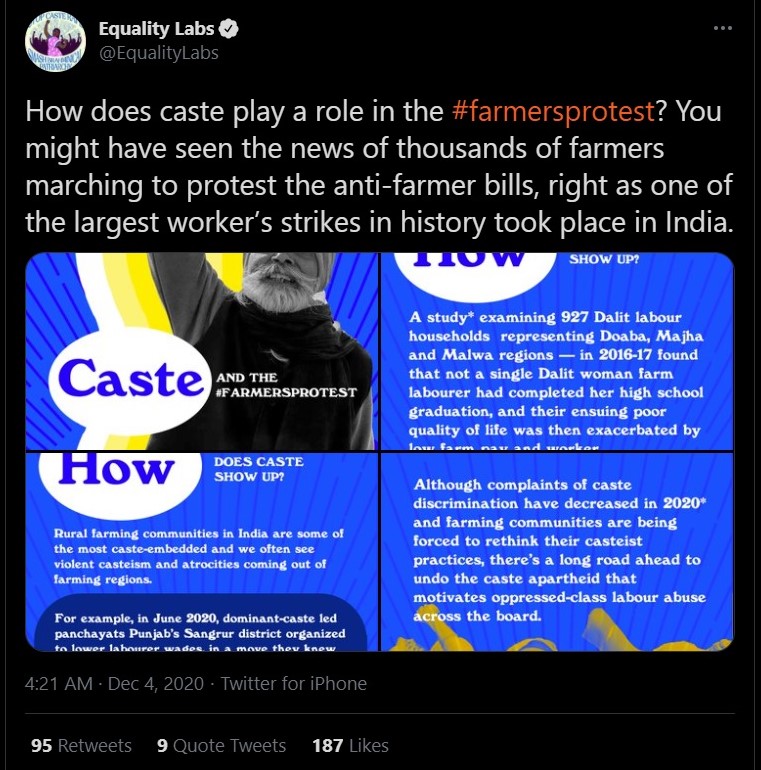The height and width of the screenshot is (770, 761).
Task: Open the bottom-left 'How does caste show up' image
Action: click(x=201, y=553)
